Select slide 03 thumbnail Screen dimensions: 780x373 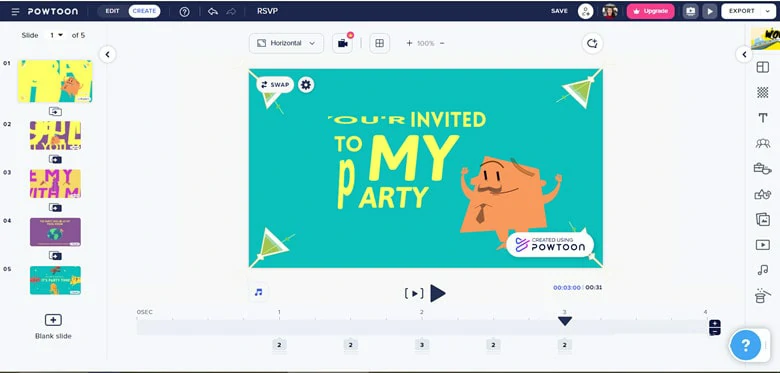[x=55, y=184]
